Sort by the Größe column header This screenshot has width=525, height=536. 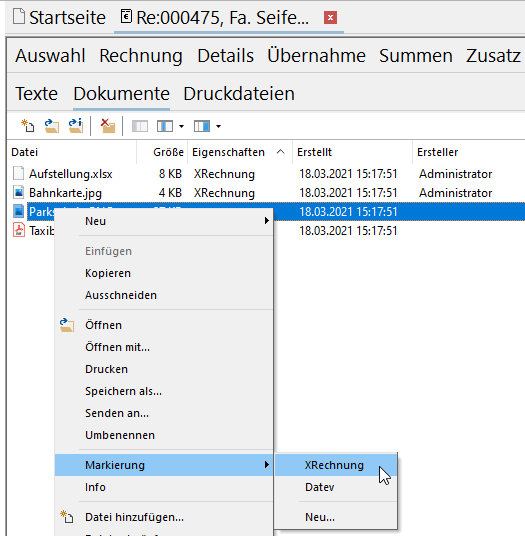[x=162, y=152]
